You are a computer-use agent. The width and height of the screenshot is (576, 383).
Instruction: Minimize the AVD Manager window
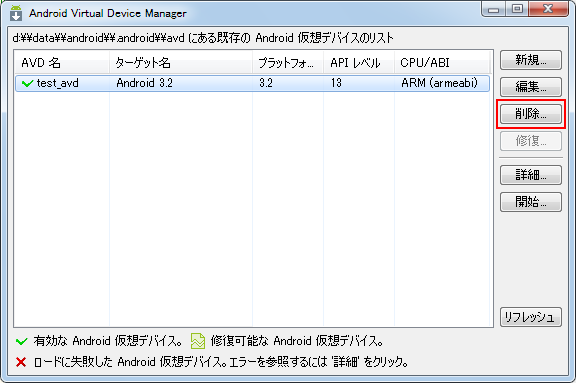pyautogui.click(x=493, y=9)
